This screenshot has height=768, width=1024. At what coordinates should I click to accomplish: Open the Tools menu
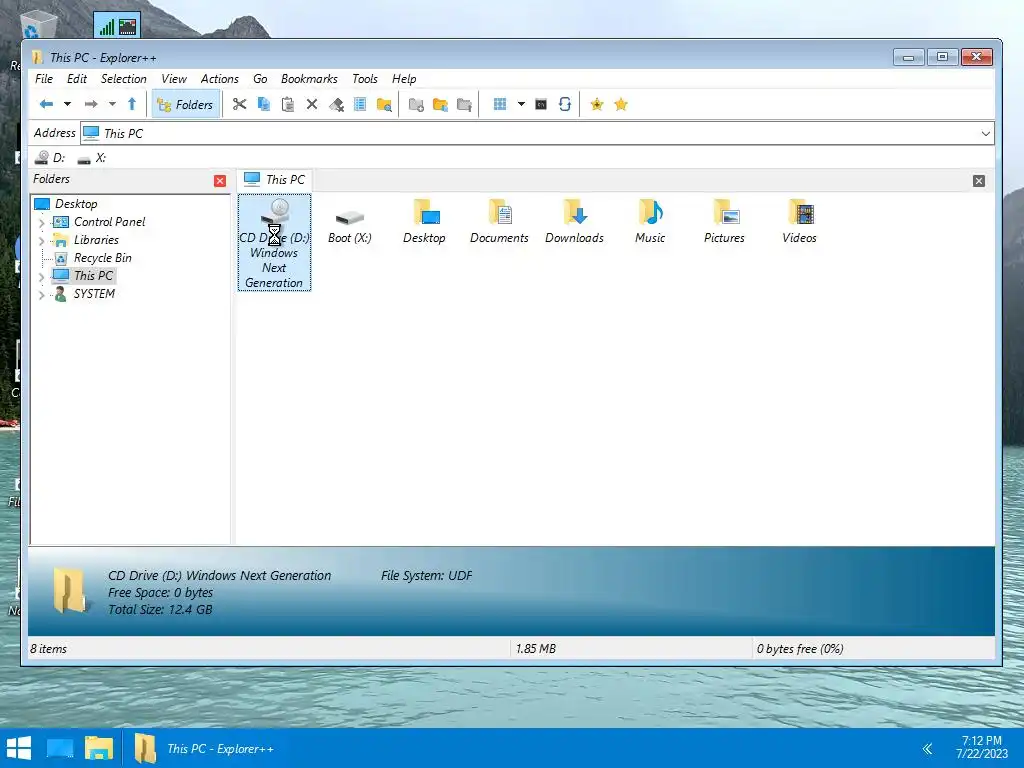tap(364, 78)
